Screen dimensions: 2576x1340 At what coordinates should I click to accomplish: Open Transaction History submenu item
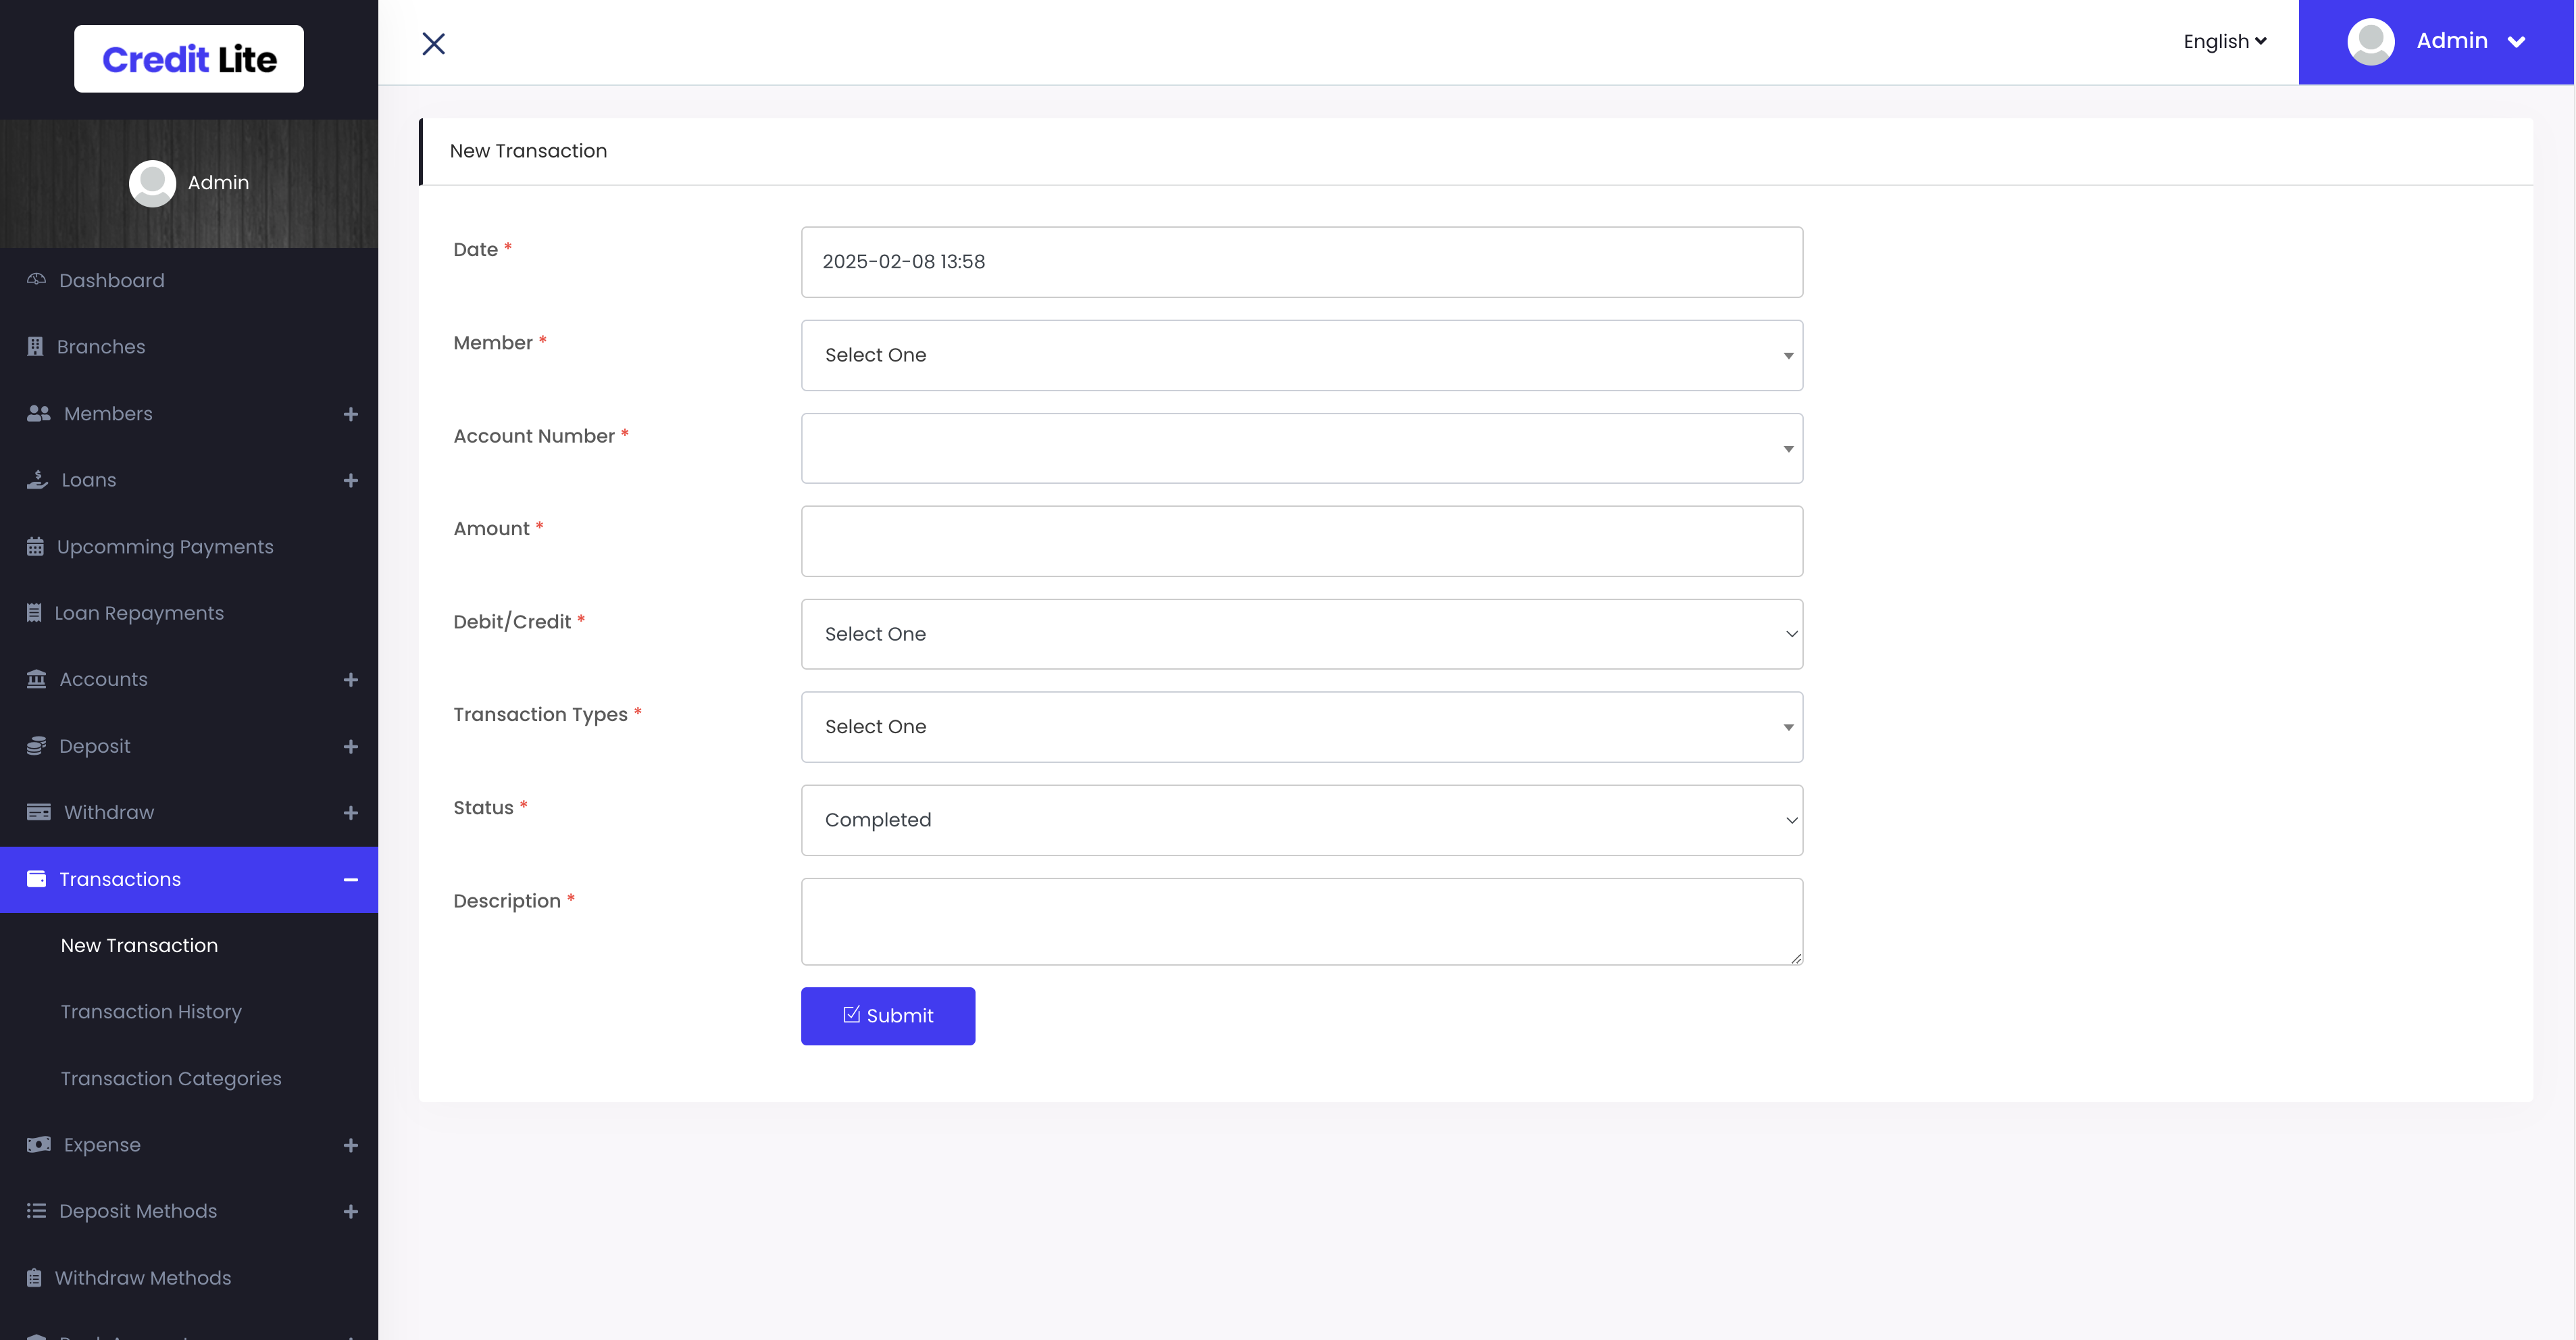click(151, 1011)
